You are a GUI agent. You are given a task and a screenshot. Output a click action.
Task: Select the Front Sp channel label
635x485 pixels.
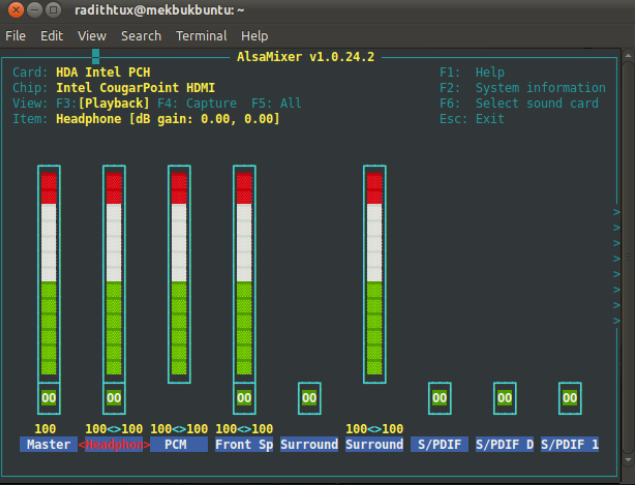point(244,444)
